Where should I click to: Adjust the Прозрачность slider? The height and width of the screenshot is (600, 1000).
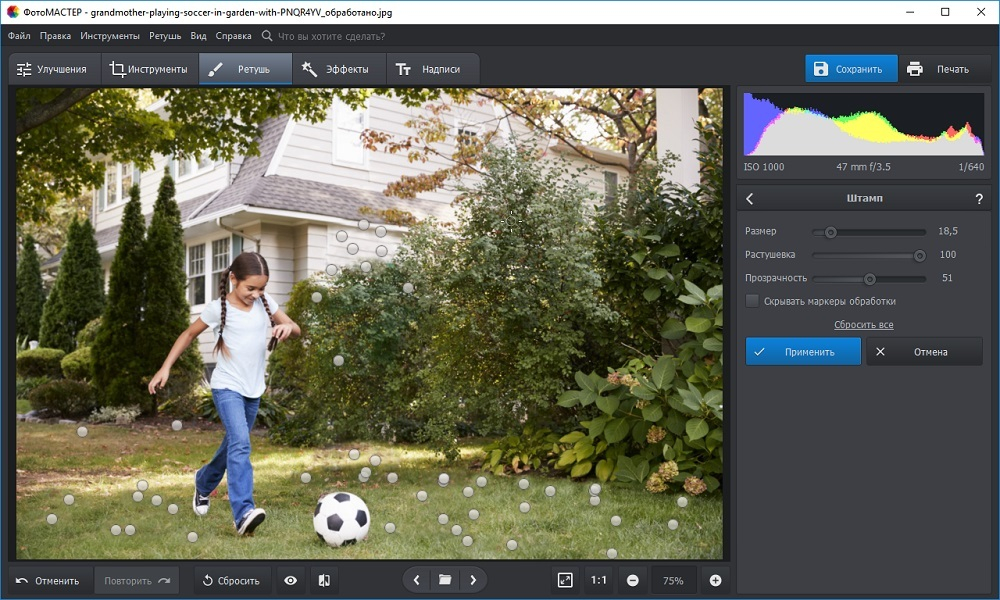[x=869, y=279]
